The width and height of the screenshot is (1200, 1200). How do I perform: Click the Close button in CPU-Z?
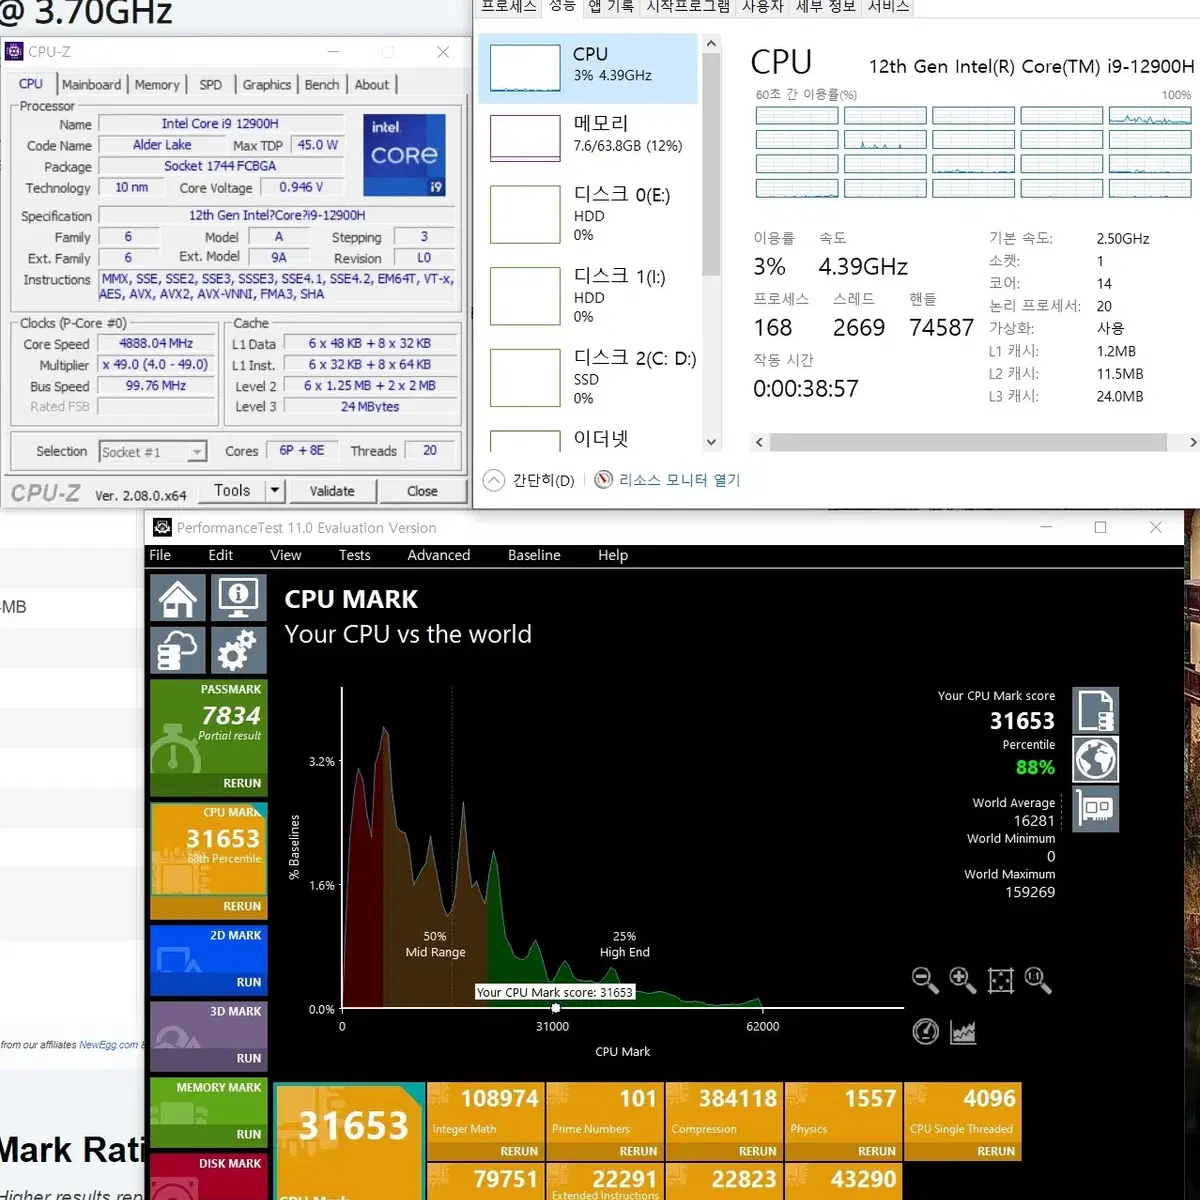[x=422, y=491]
